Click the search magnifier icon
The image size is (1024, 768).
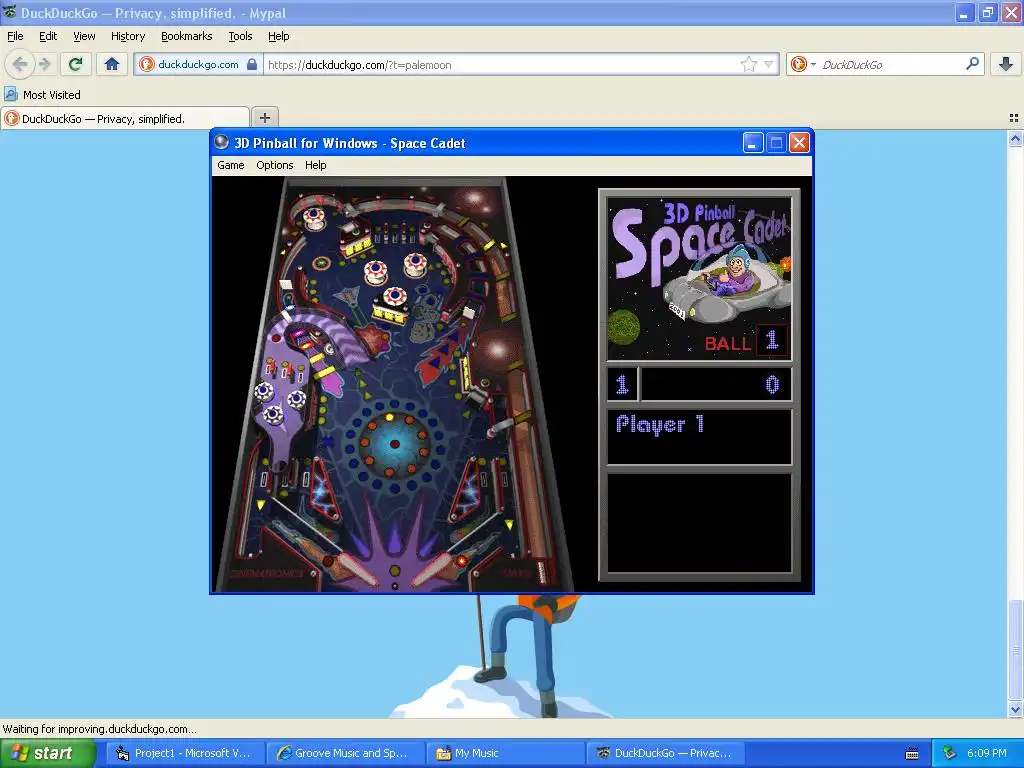pyautogui.click(x=972, y=63)
